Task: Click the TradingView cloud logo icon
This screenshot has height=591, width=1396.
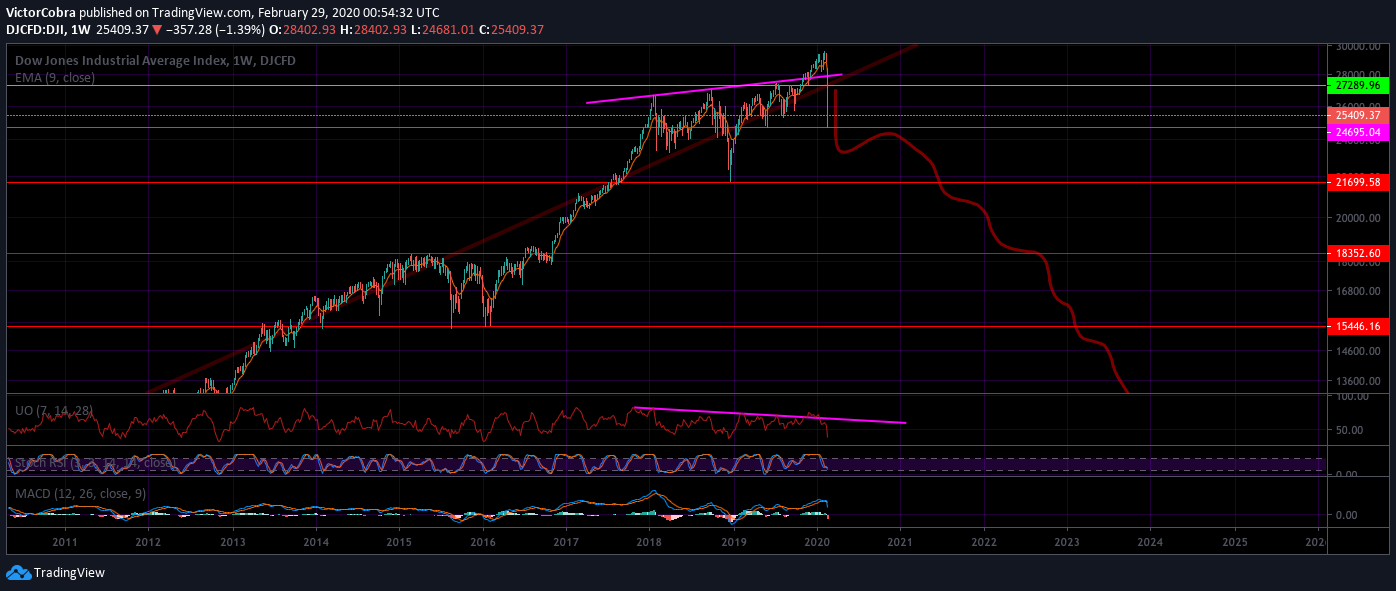Action: (18, 573)
